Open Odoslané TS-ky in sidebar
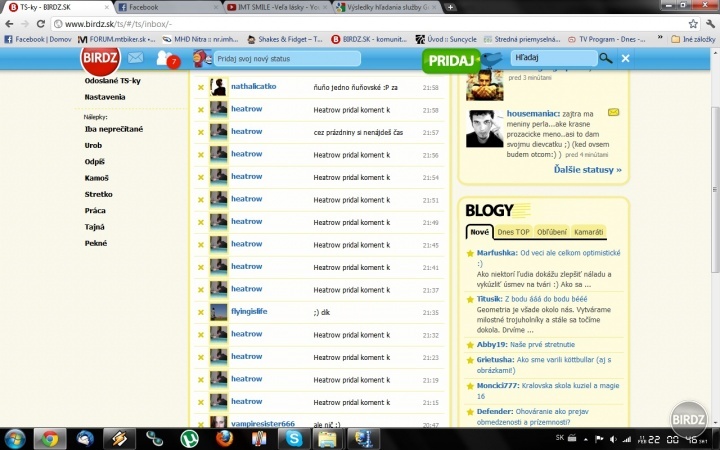This screenshot has width=720, height=450. pyautogui.click(x=112, y=81)
